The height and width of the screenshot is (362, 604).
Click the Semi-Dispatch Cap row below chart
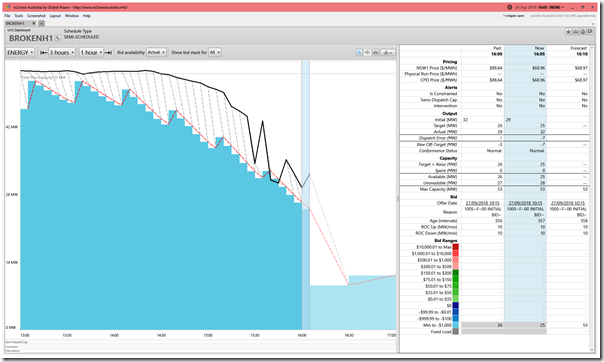coord(200,342)
